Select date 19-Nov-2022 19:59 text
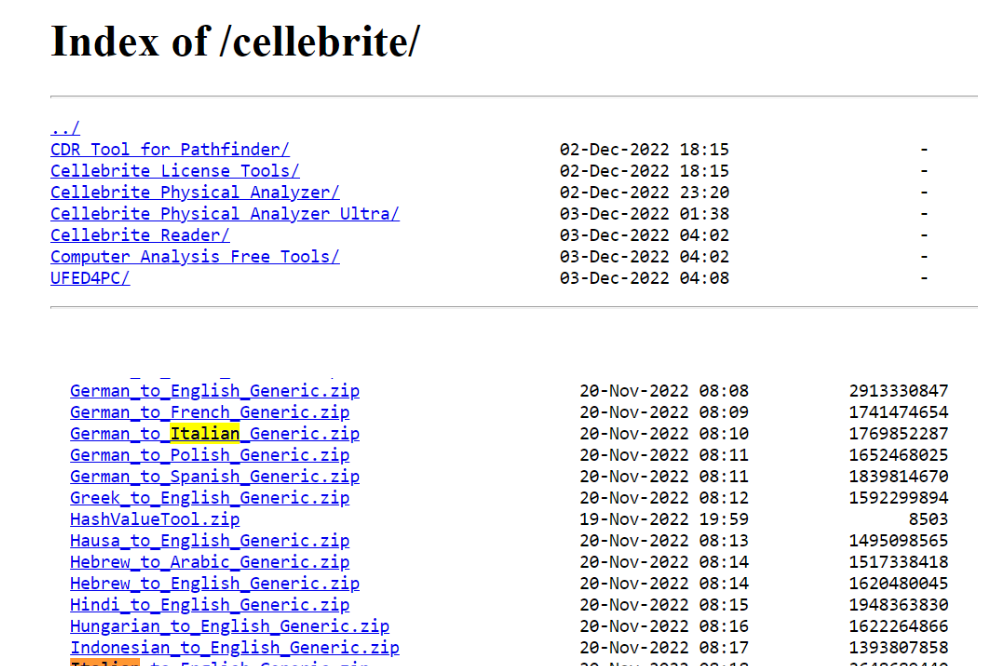The height and width of the screenshot is (666, 985). coord(664,519)
